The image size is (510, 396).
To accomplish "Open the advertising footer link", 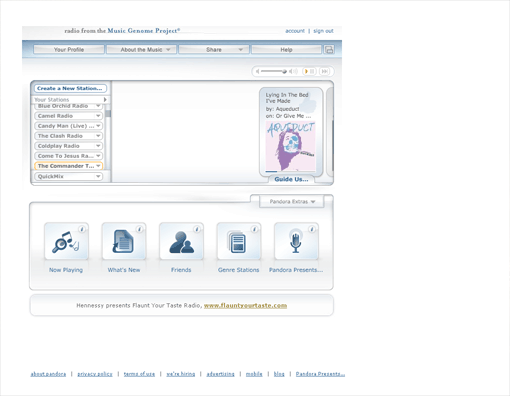I will coord(220,374).
